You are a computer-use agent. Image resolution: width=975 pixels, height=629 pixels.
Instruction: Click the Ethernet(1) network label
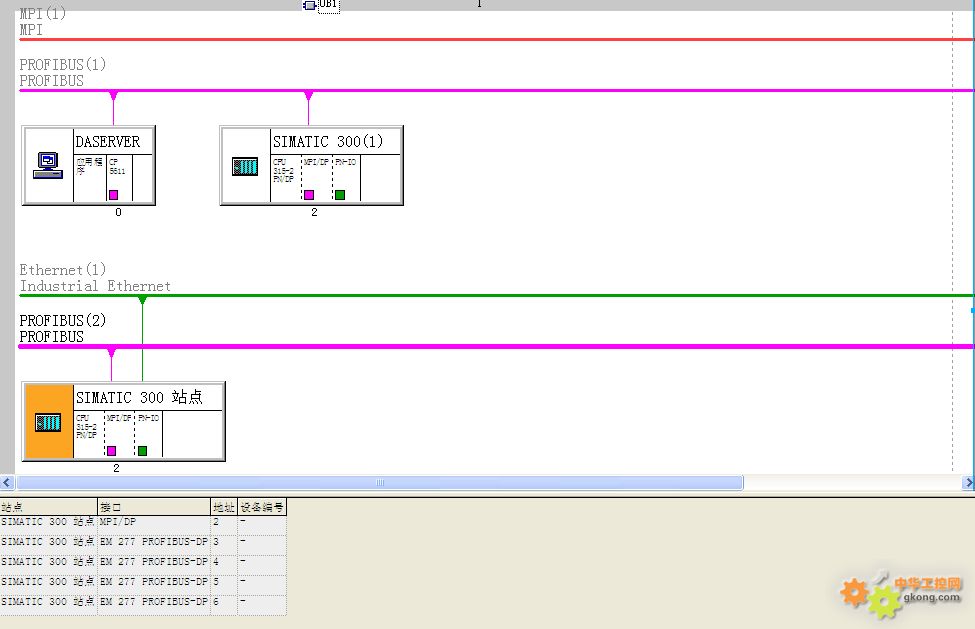click(63, 270)
